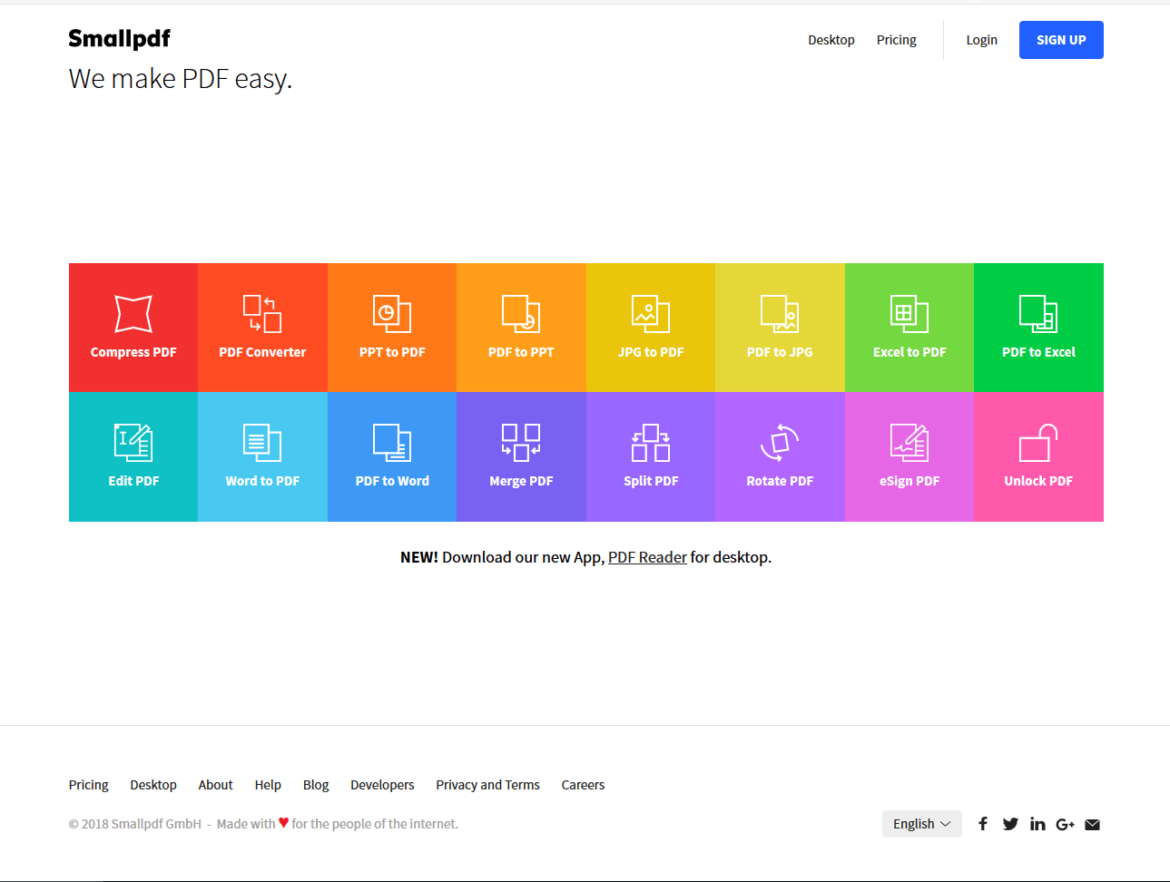1170x882 pixels.
Task: Click the Smallpdf logo in header
Action: 119,39
